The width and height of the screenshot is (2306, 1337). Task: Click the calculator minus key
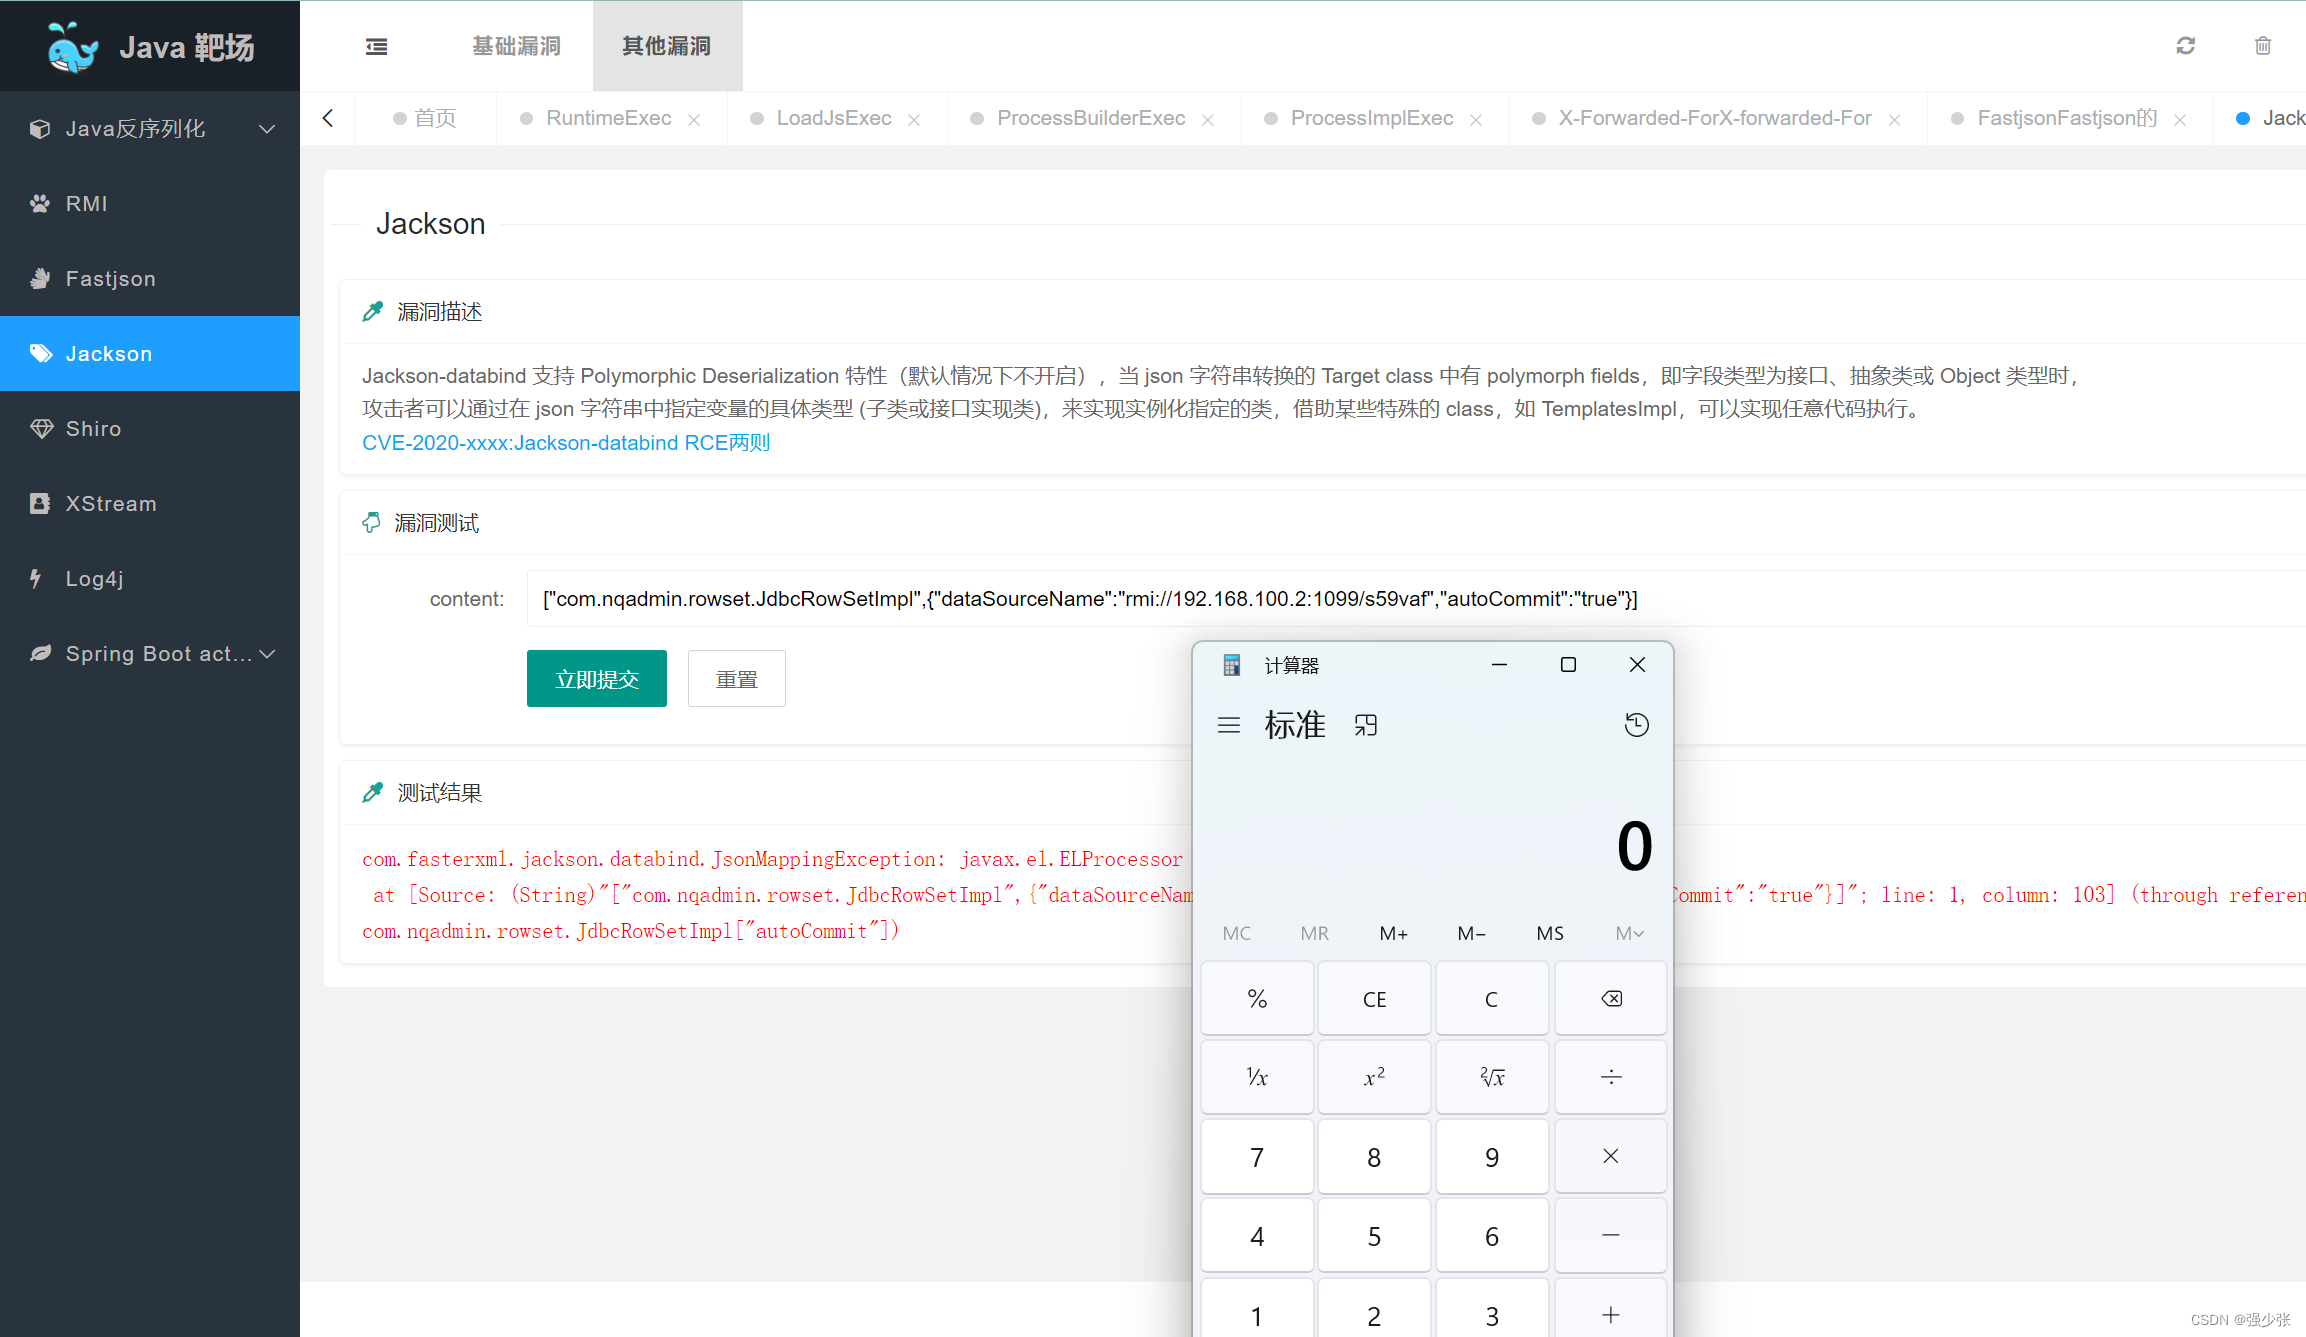[1611, 1235]
